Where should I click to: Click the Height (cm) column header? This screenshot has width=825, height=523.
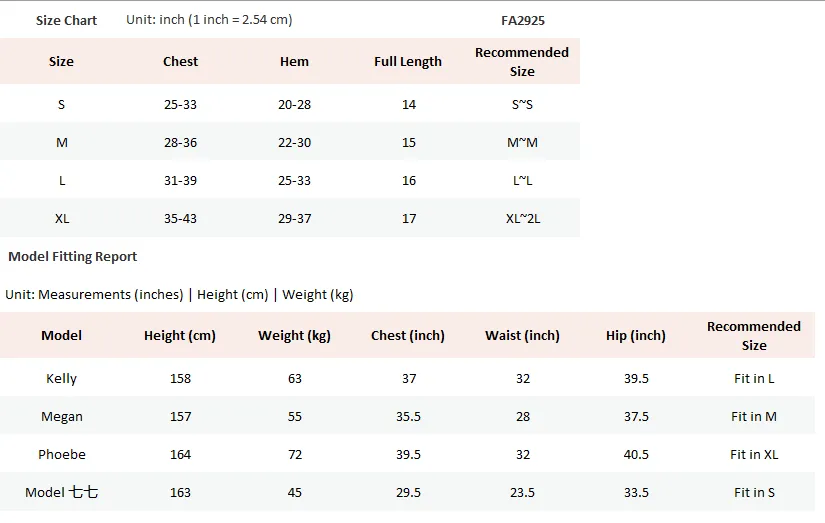coord(180,336)
